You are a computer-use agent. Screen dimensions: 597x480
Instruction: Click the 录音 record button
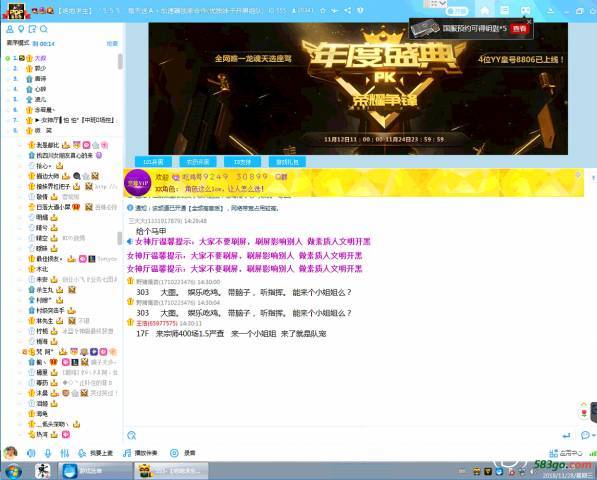point(183,453)
